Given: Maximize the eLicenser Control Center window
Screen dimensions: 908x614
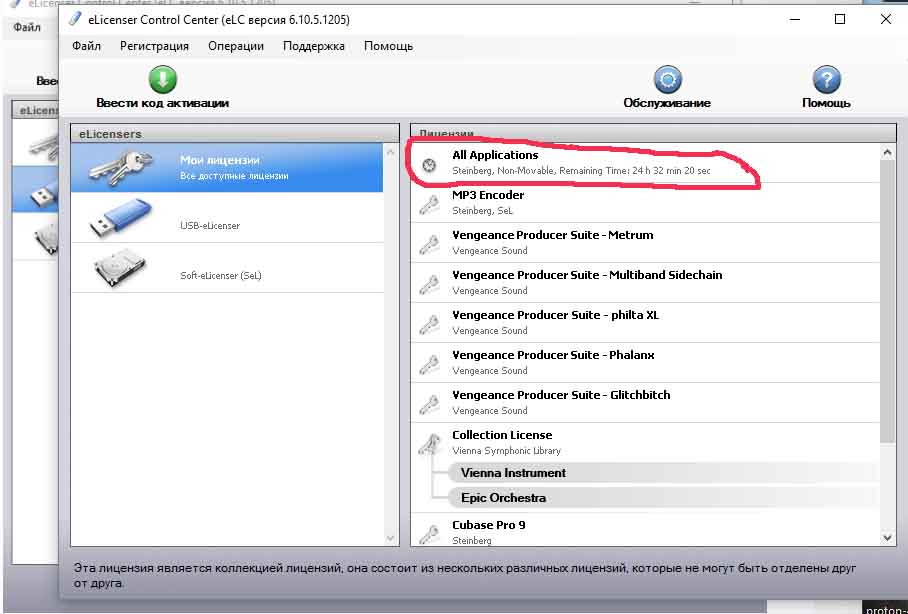Looking at the screenshot, I should (x=840, y=19).
